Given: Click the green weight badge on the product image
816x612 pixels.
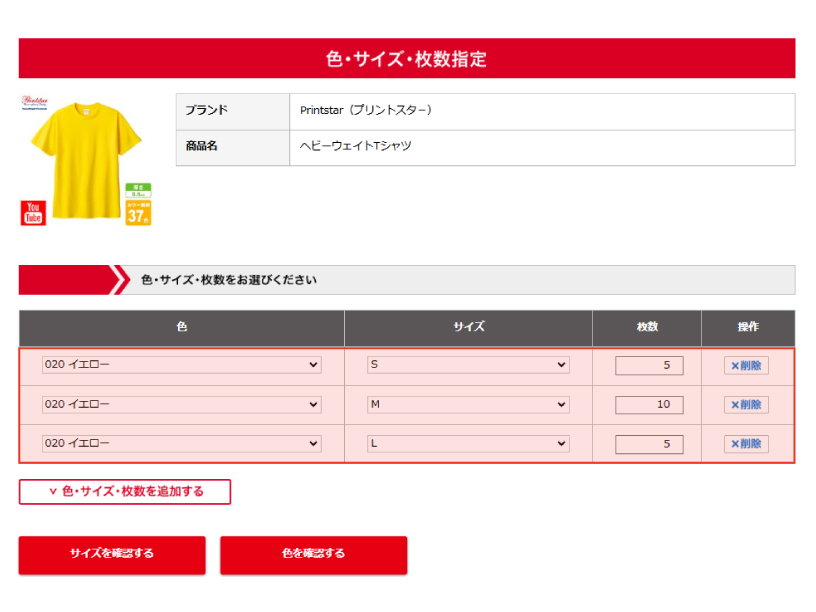Looking at the screenshot, I should click(138, 190).
